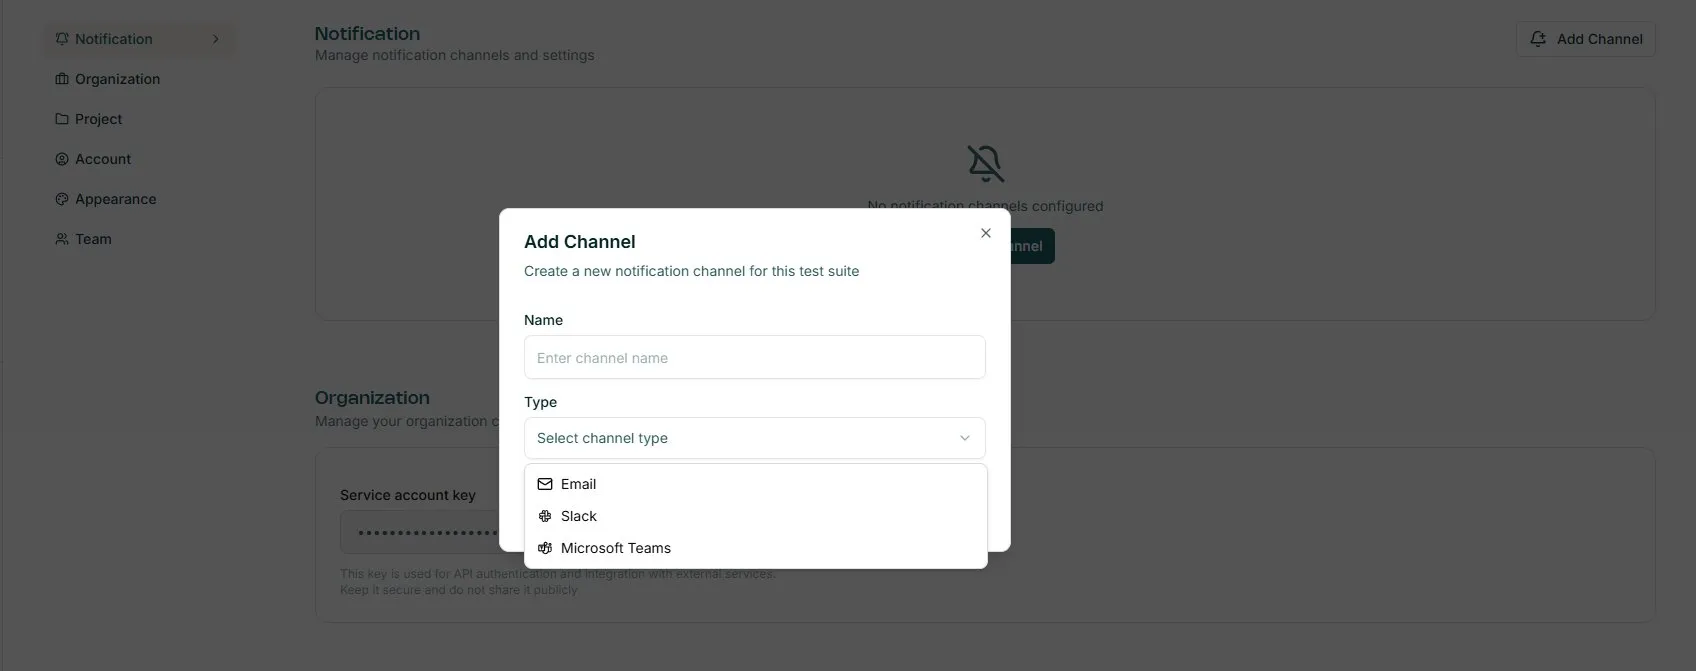Image resolution: width=1696 pixels, height=671 pixels.
Task: Choose Microsoft Teams channel type option
Action: tap(755, 548)
